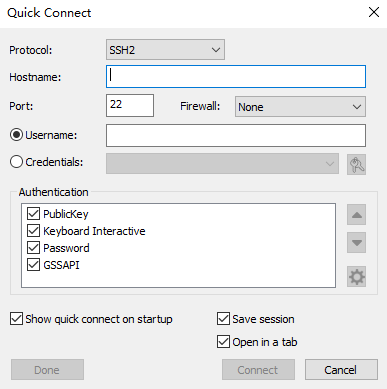Open authentication properties gear icon

click(356, 276)
